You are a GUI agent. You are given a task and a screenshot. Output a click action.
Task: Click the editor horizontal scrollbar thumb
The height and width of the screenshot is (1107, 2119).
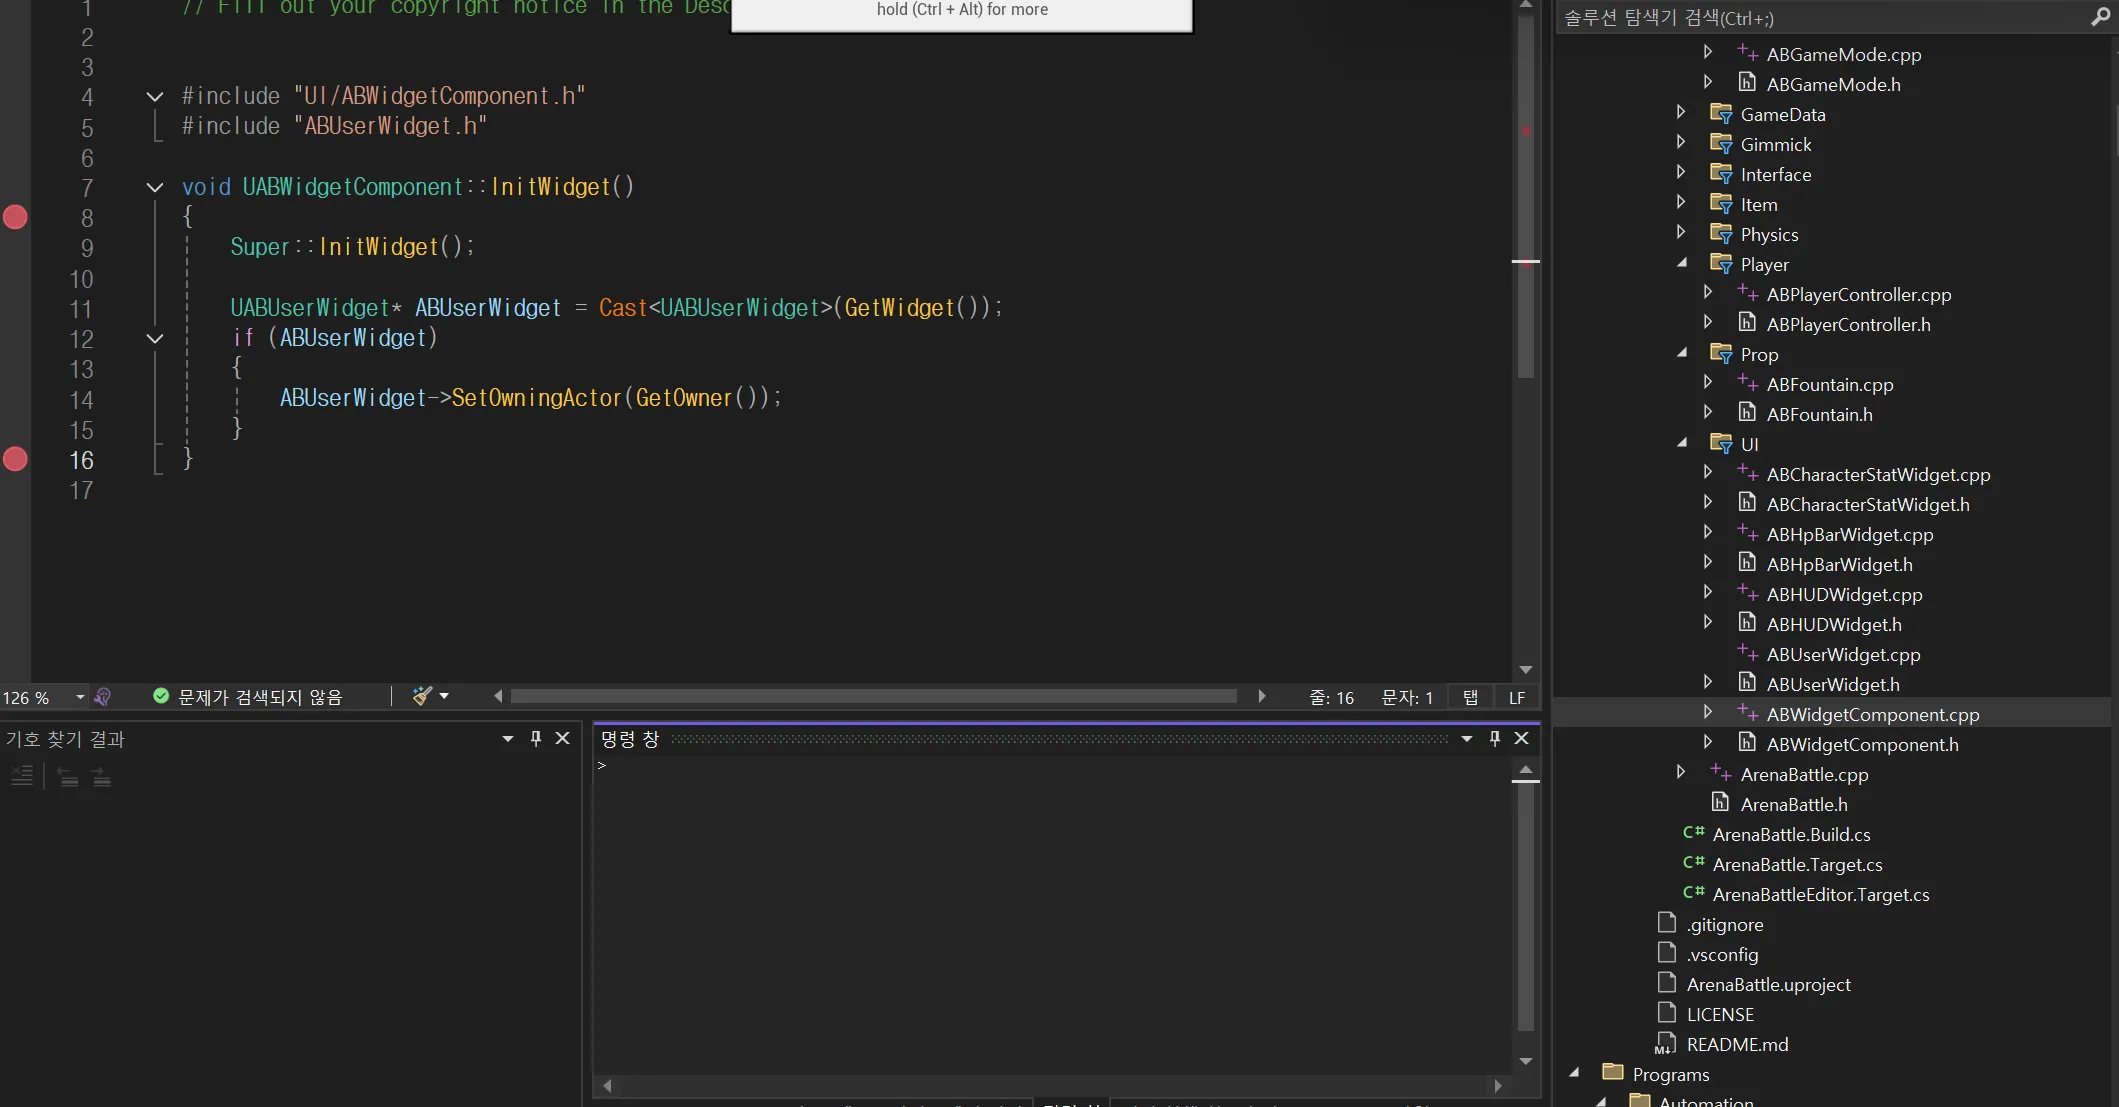pos(873,696)
